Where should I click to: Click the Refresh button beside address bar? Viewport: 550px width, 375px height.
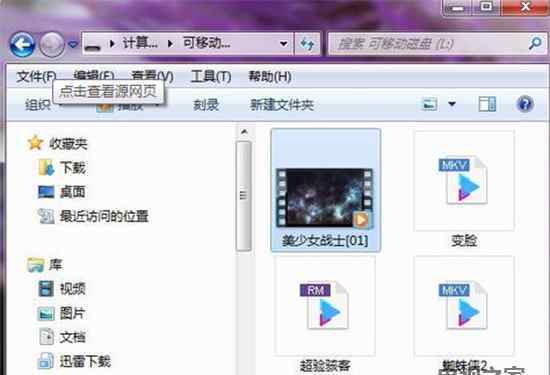pos(307,44)
